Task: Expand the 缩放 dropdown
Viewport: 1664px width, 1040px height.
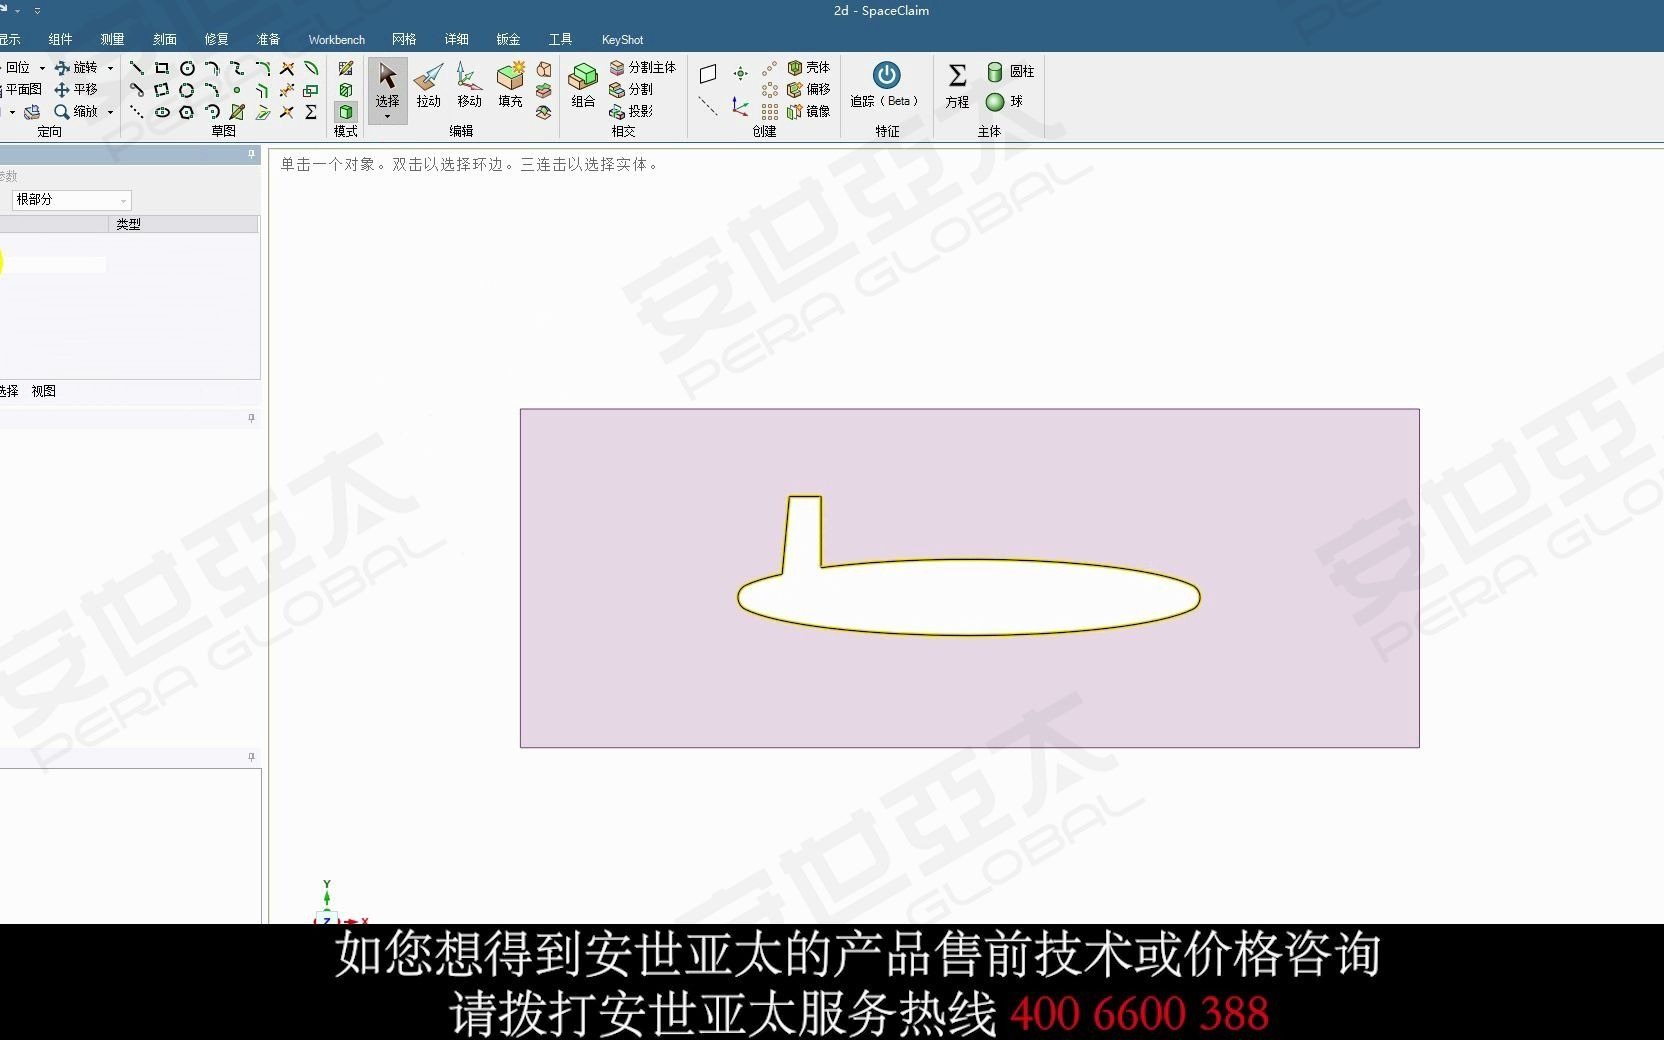Action: point(110,112)
